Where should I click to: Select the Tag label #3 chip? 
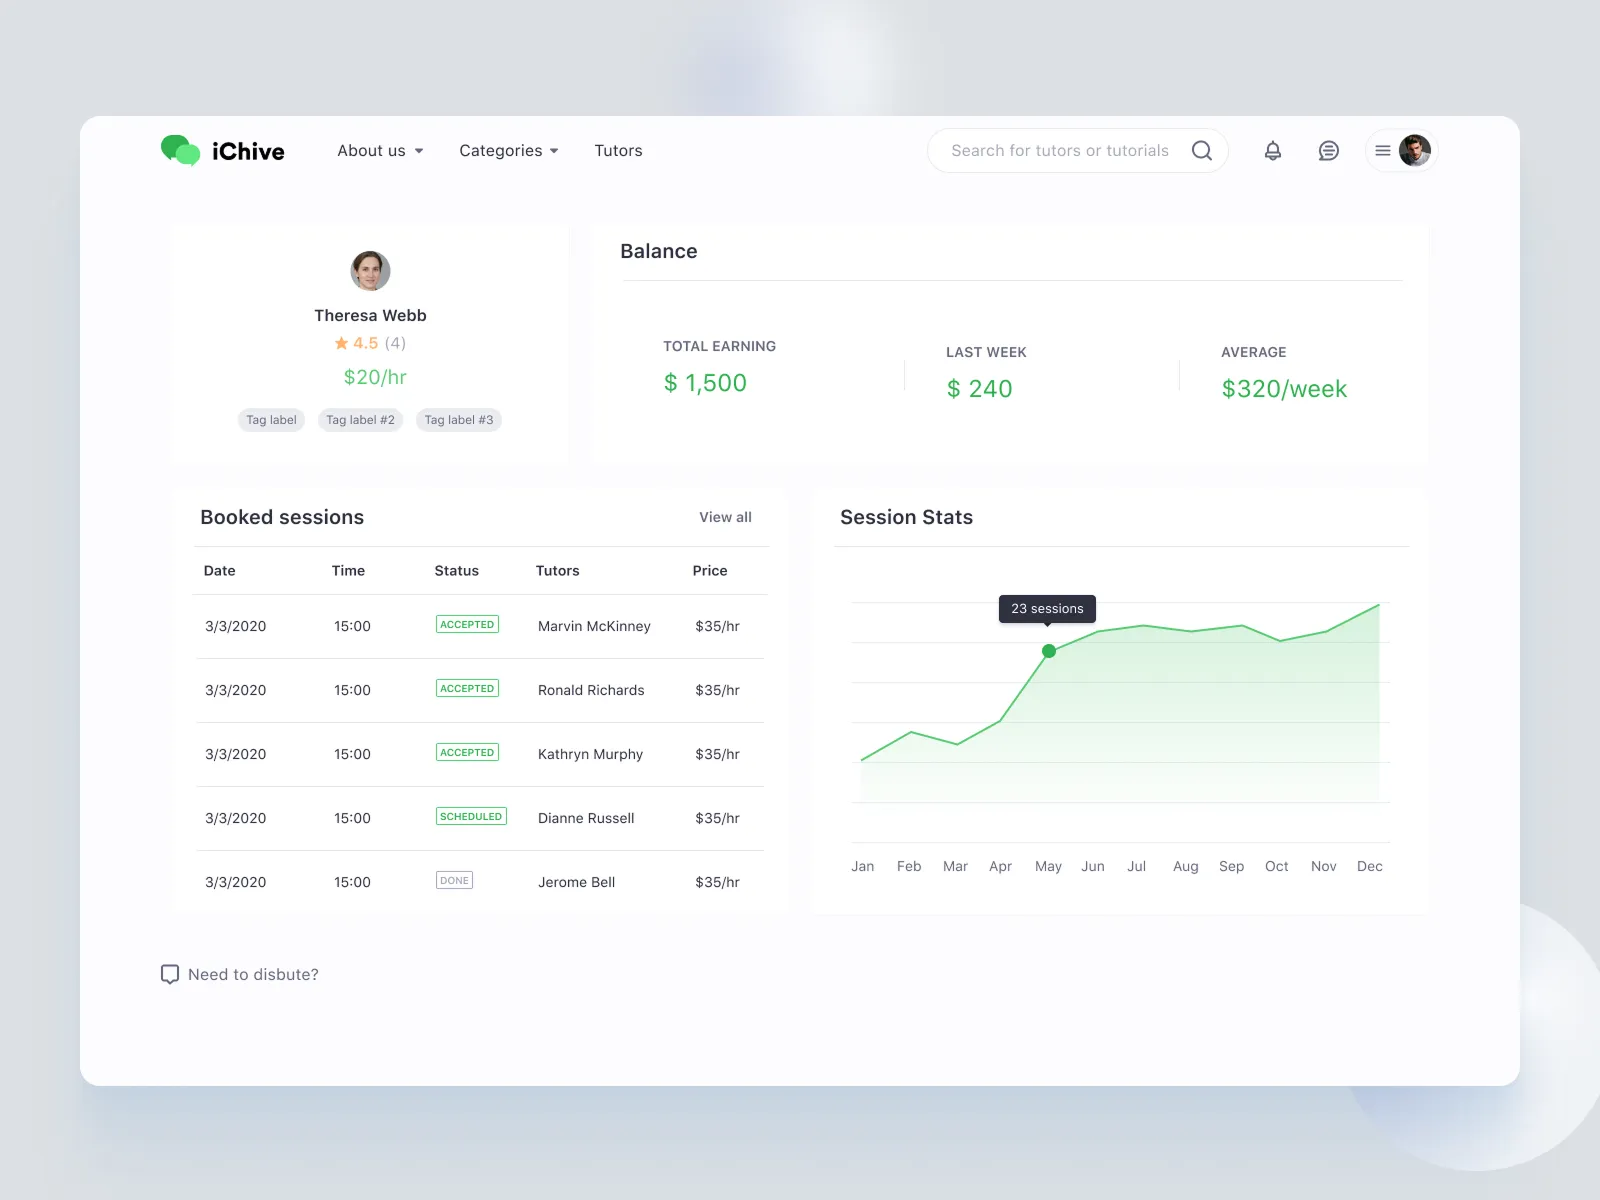click(x=459, y=420)
